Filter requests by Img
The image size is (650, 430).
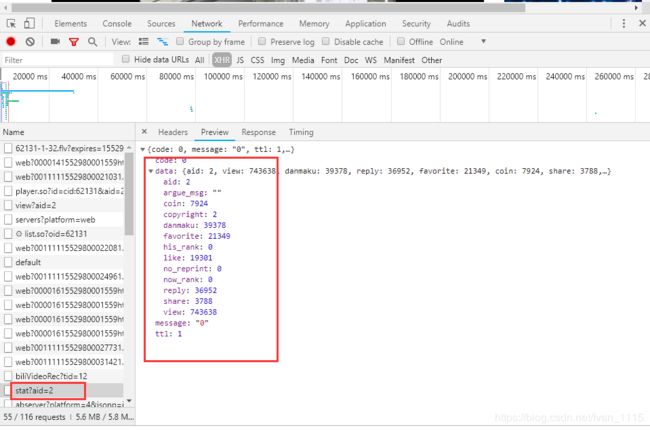tap(278, 60)
